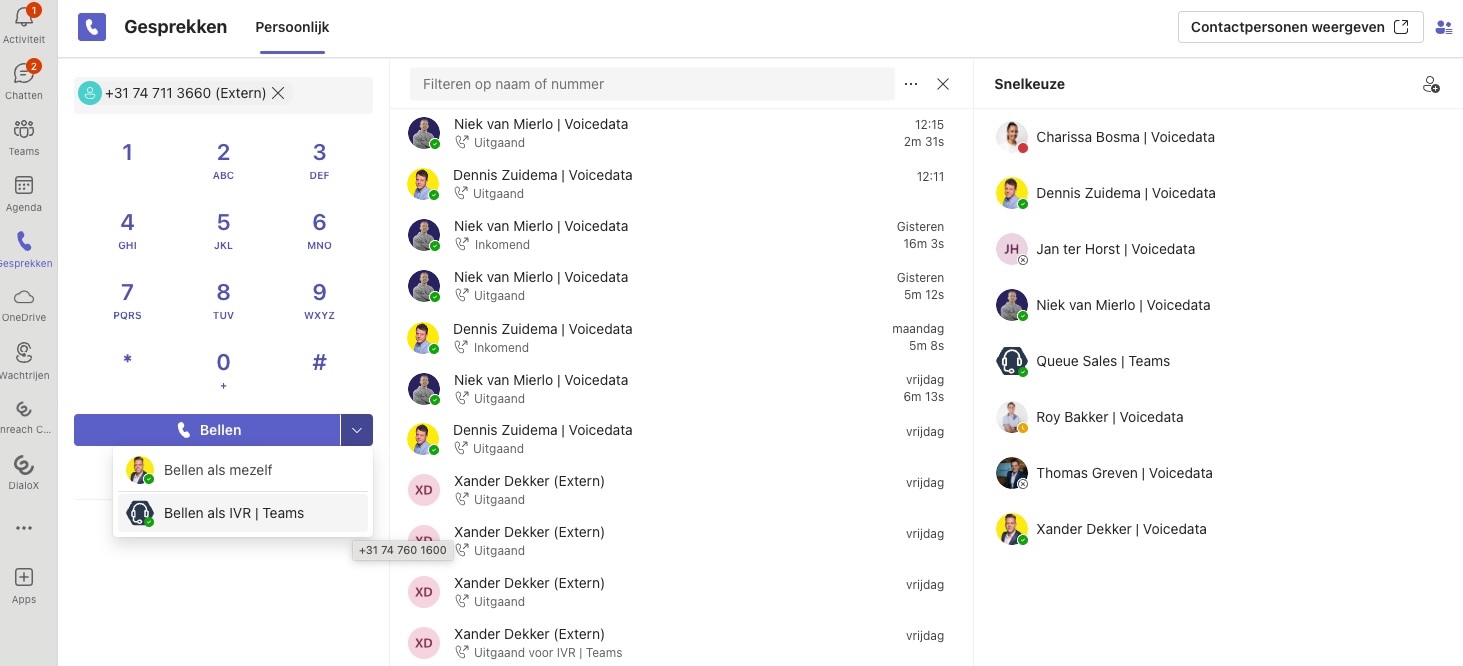Open the Apps store icon
This screenshot has width=1463, height=666.
point(24,577)
